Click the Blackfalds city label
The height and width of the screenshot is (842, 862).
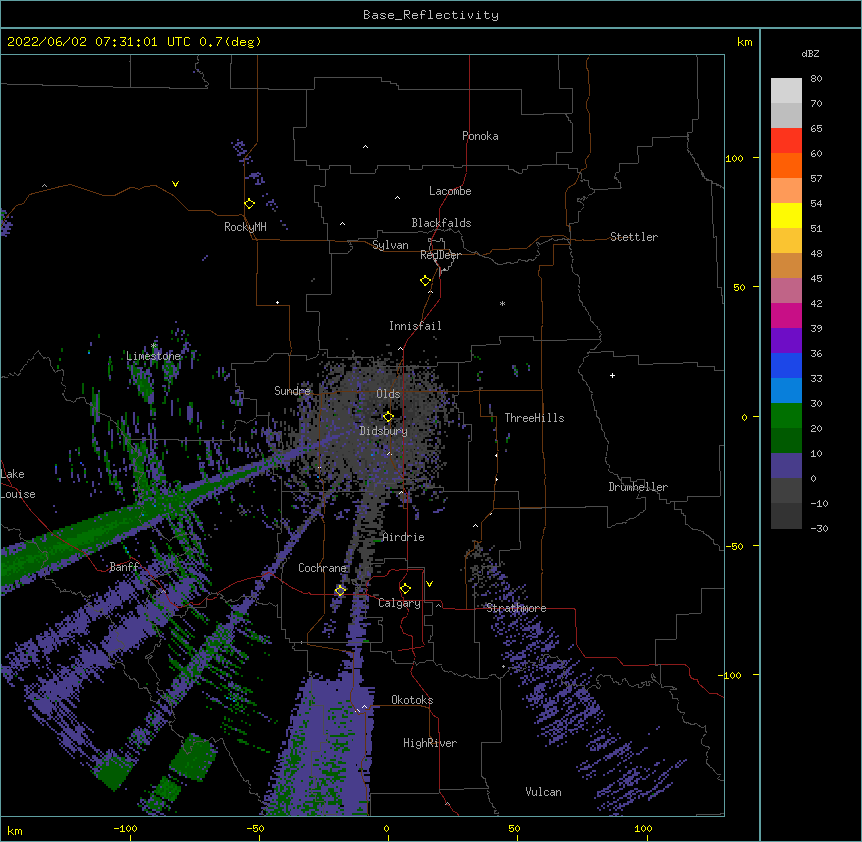(441, 223)
